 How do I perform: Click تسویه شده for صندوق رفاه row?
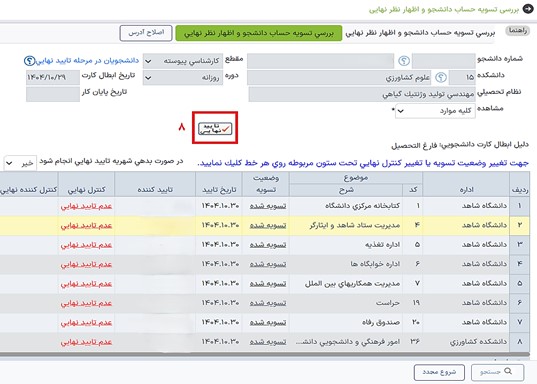click(x=268, y=322)
